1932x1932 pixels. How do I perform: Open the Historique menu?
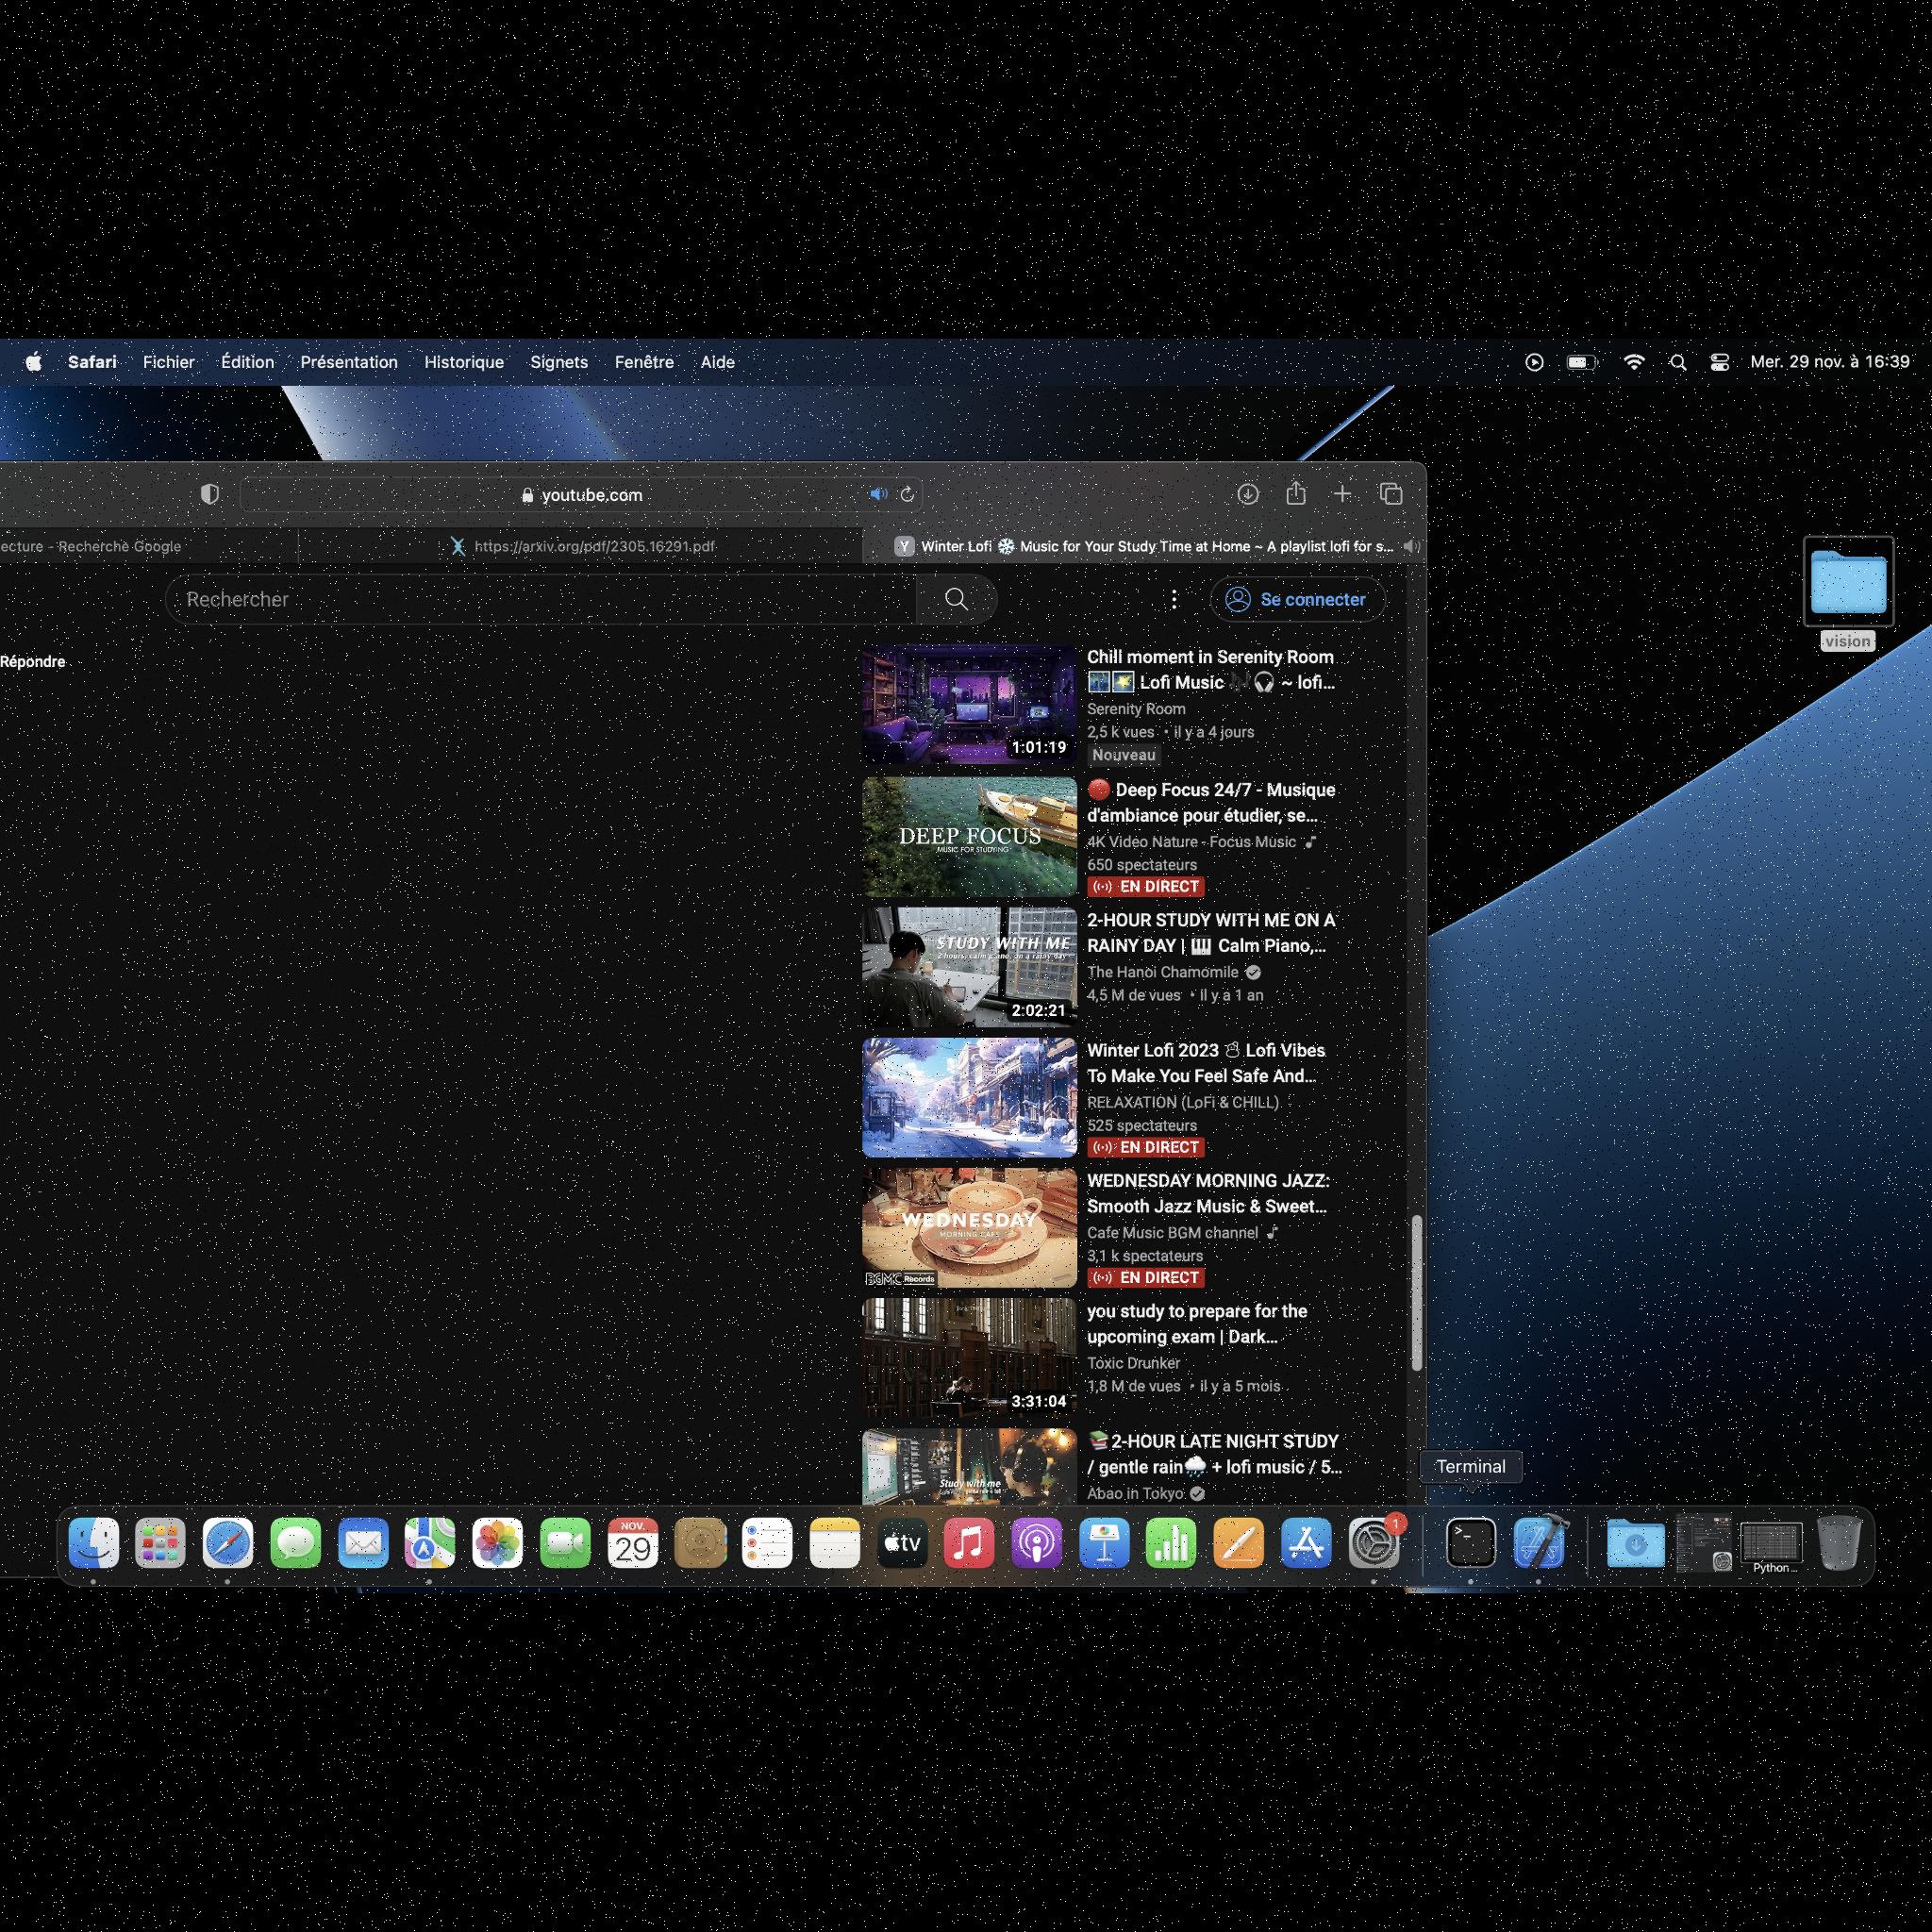pos(463,362)
